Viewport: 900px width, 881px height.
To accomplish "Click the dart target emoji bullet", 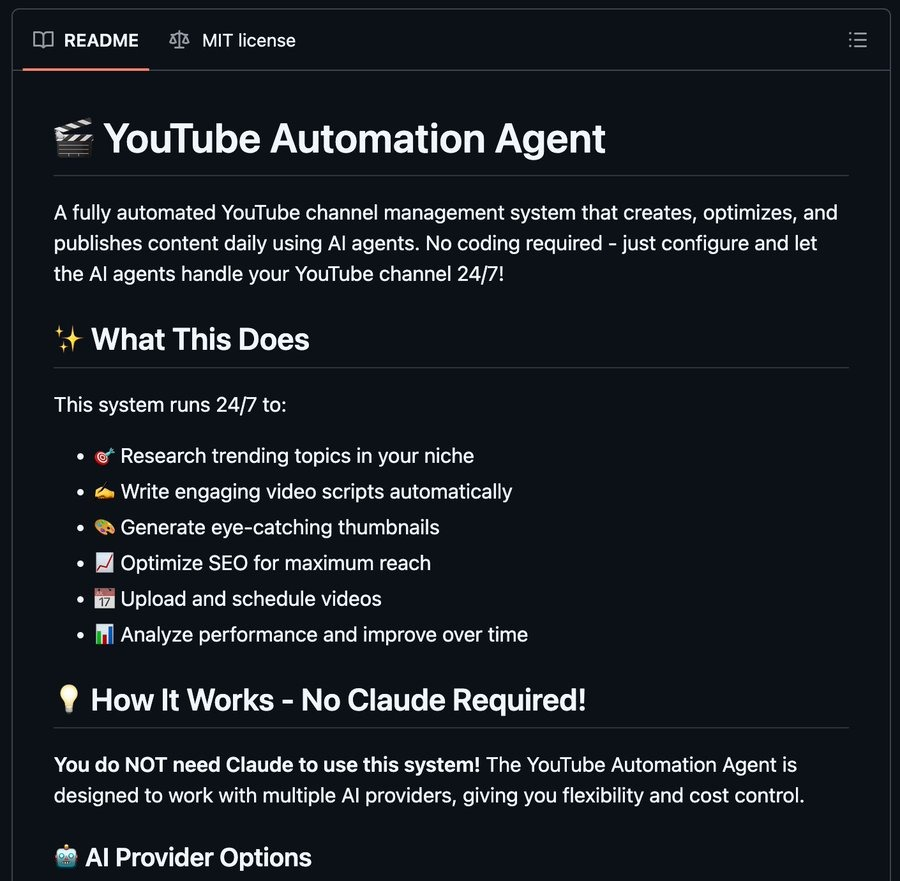I will pyautogui.click(x=104, y=456).
